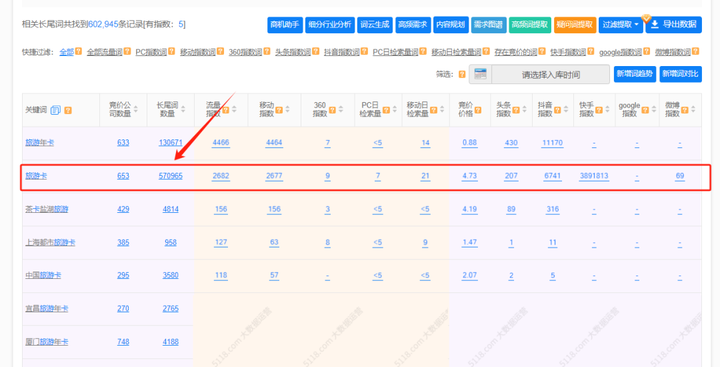Click help icon in 抖音指数 header
720x367 pixels.
click(557, 110)
